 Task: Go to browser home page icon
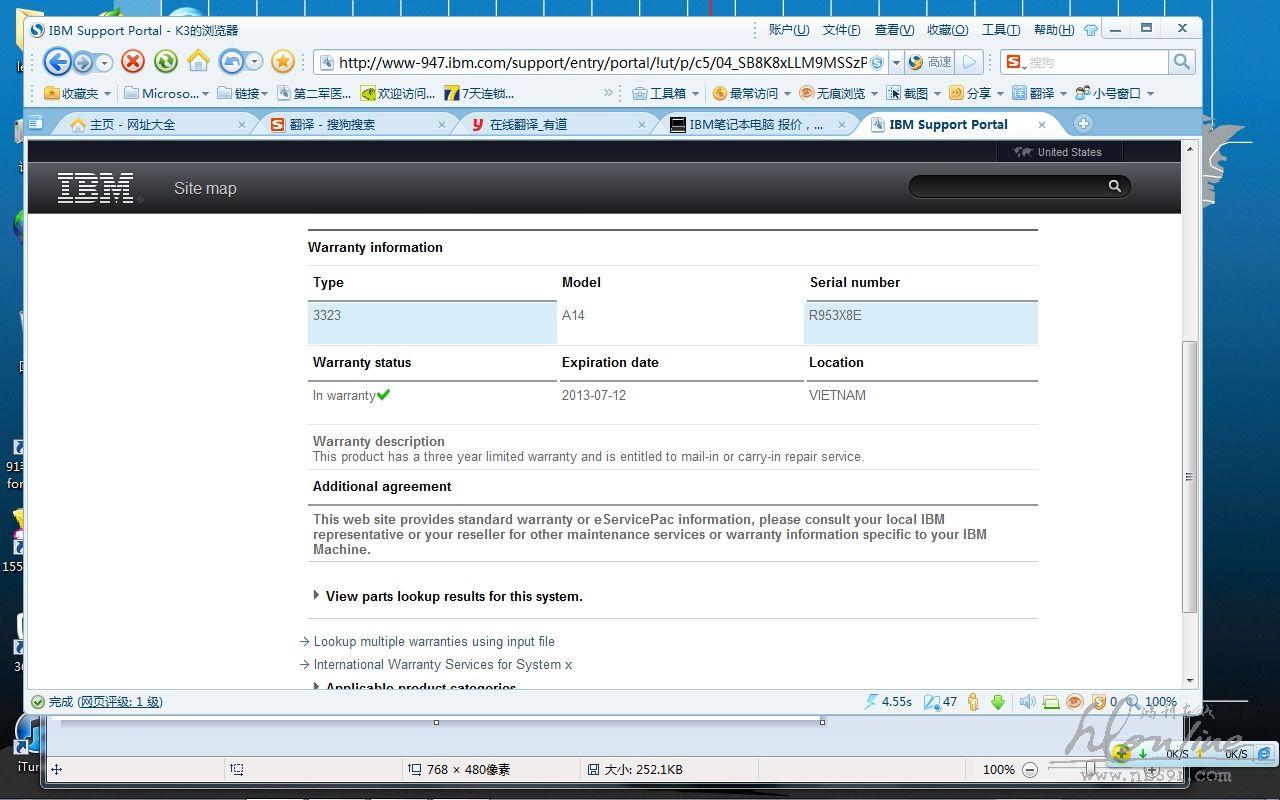point(198,62)
